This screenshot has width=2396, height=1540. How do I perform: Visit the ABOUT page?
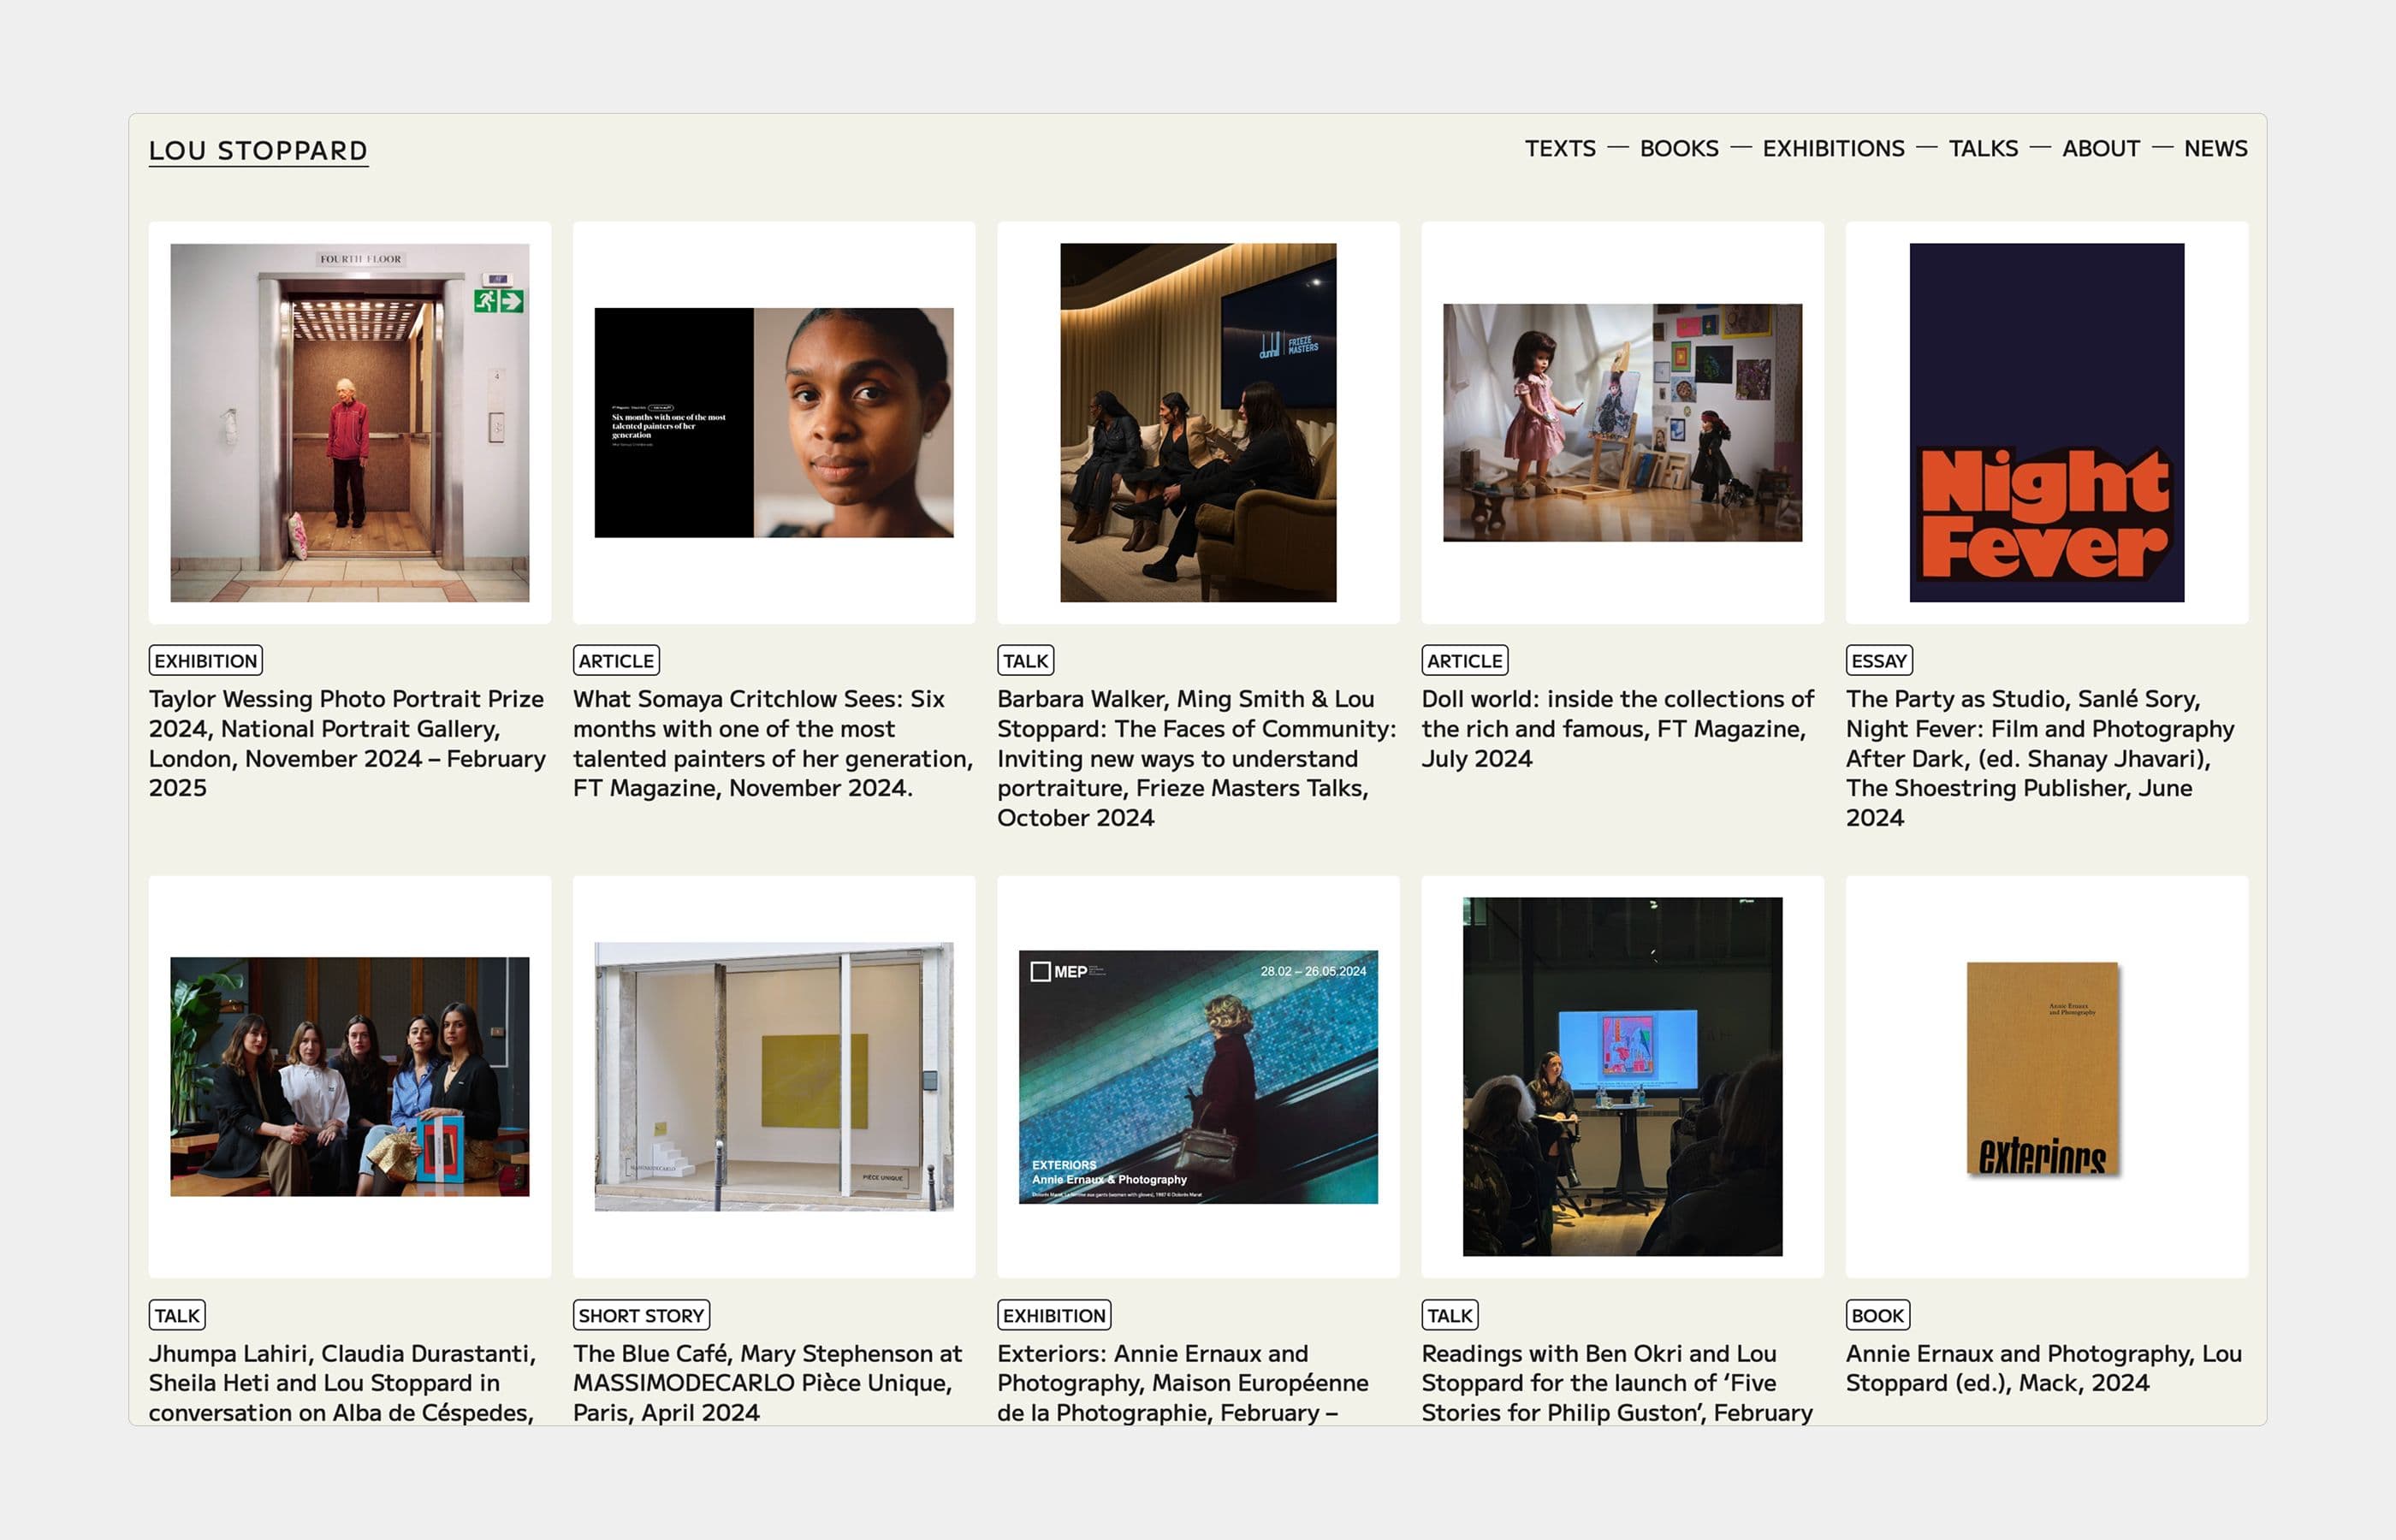2100,148
